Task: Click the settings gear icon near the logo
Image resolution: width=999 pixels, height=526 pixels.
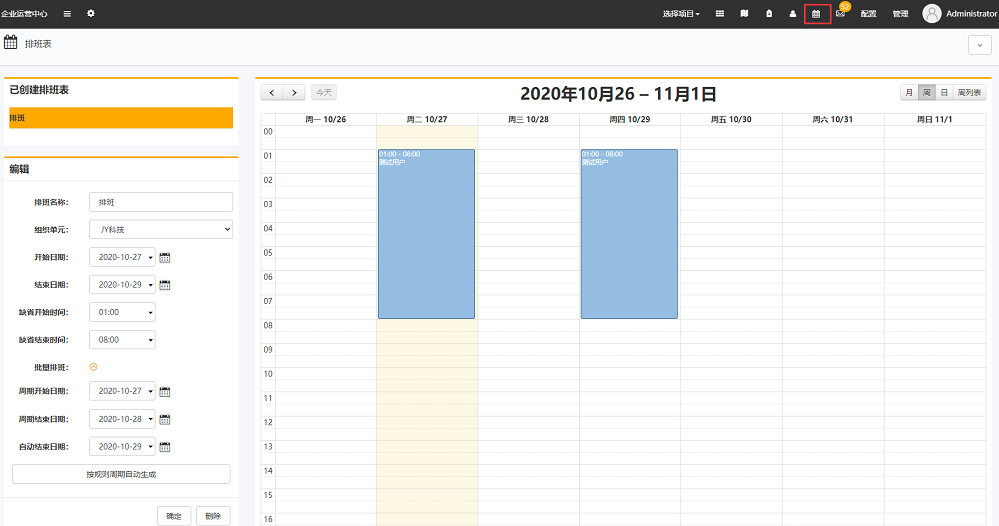Action: tap(91, 14)
